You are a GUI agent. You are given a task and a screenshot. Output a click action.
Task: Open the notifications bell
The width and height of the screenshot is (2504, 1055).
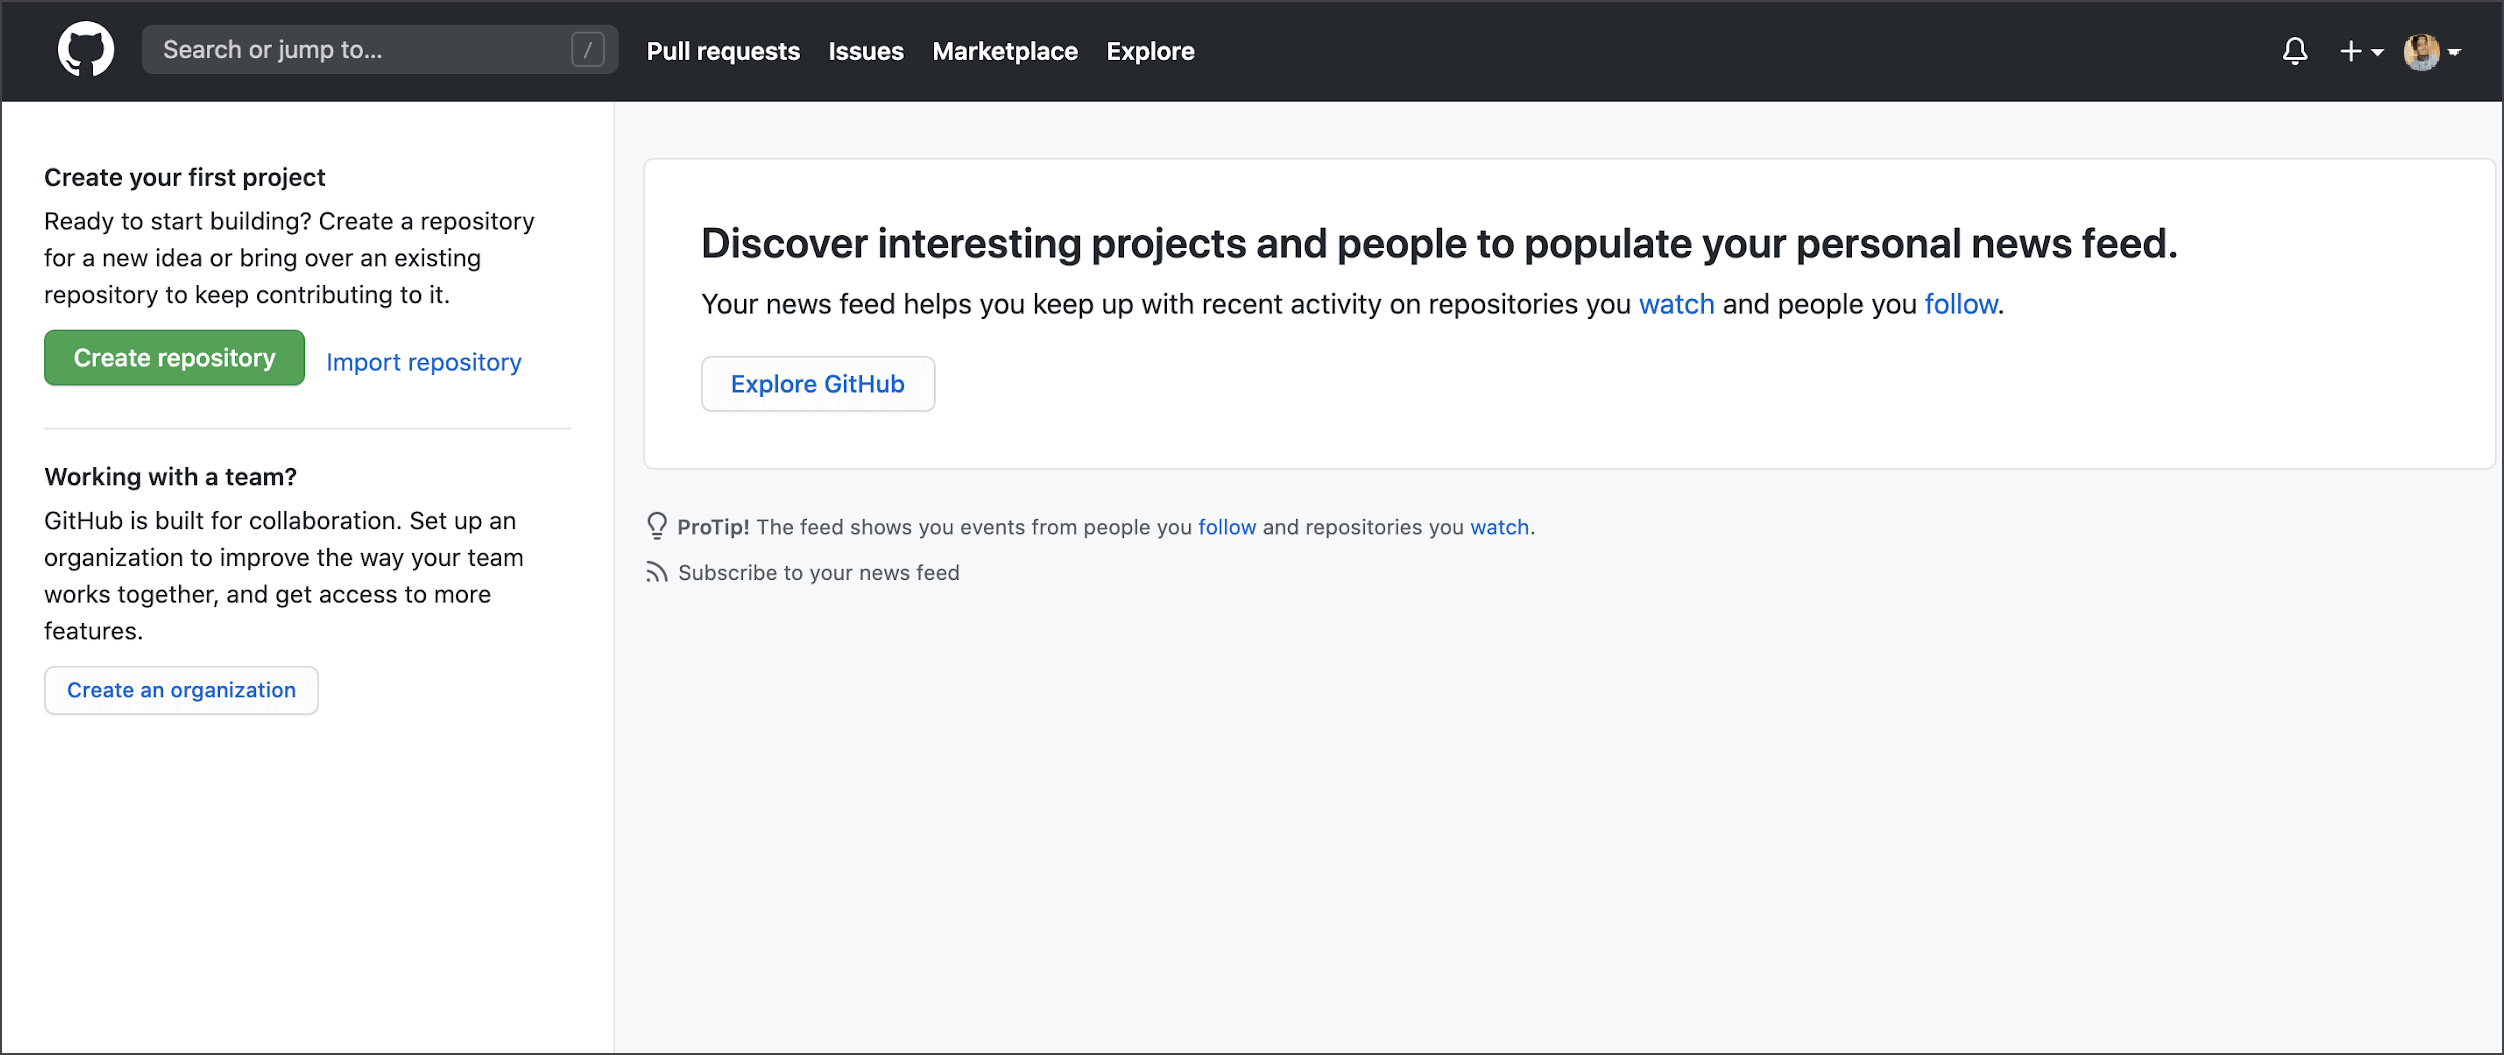pyautogui.click(x=2295, y=51)
